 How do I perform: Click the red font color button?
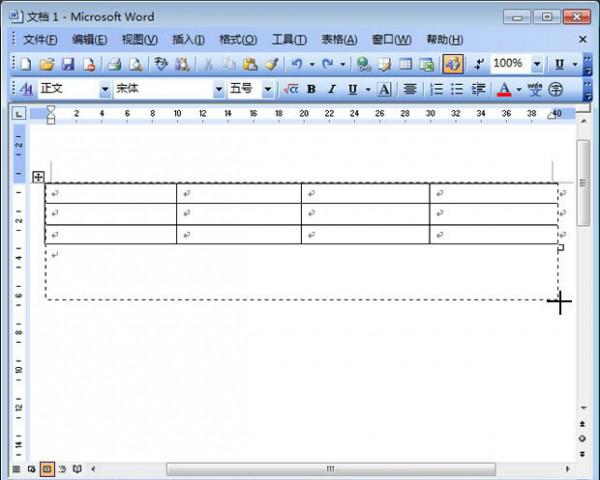503,89
